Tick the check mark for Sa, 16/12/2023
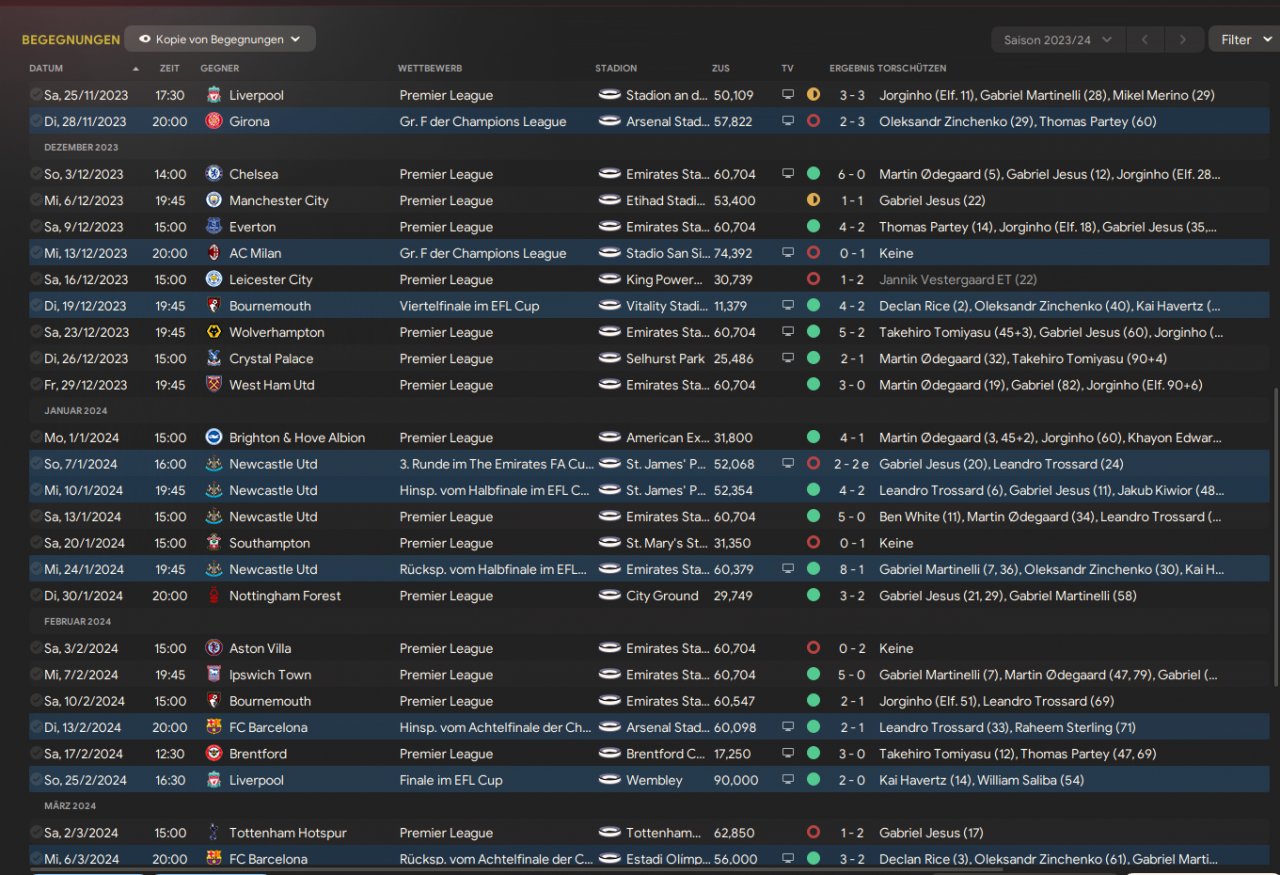The height and width of the screenshot is (875, 1280). pos(36,279)
